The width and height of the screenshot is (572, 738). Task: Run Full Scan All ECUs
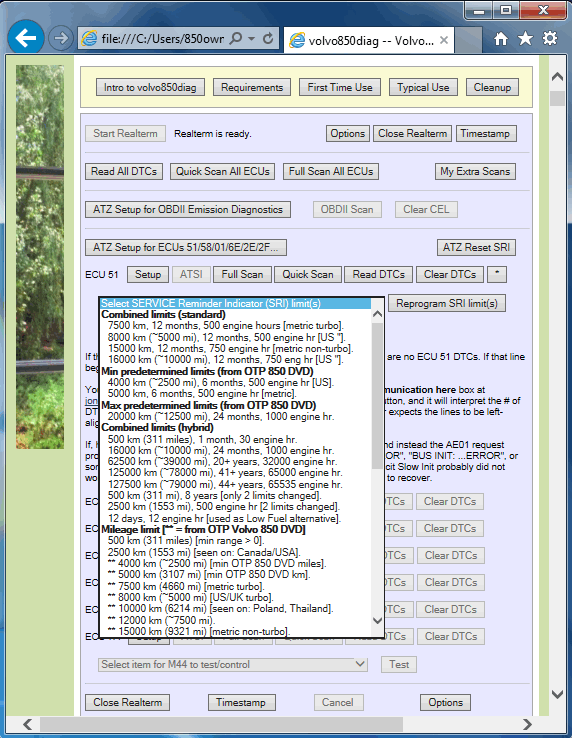331,171
